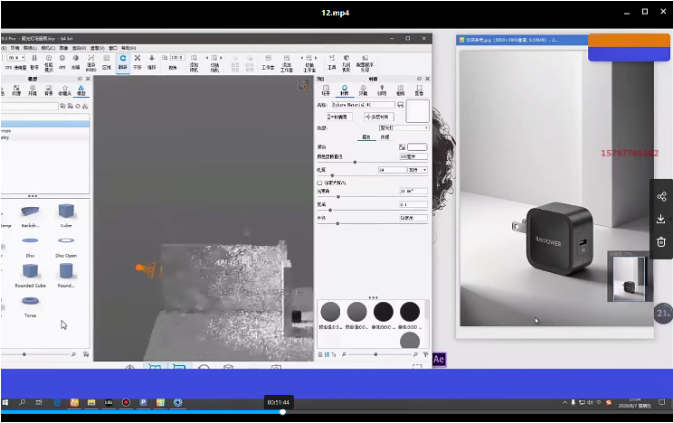This screenshot has width=673, height=423.
Task: Click the Multi-Material button
Action: [x=379, y=117]
